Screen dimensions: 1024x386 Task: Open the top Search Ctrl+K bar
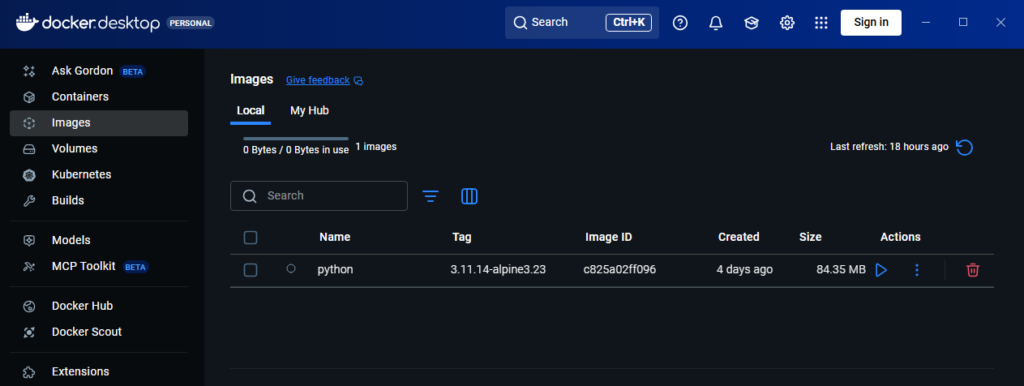582,23
